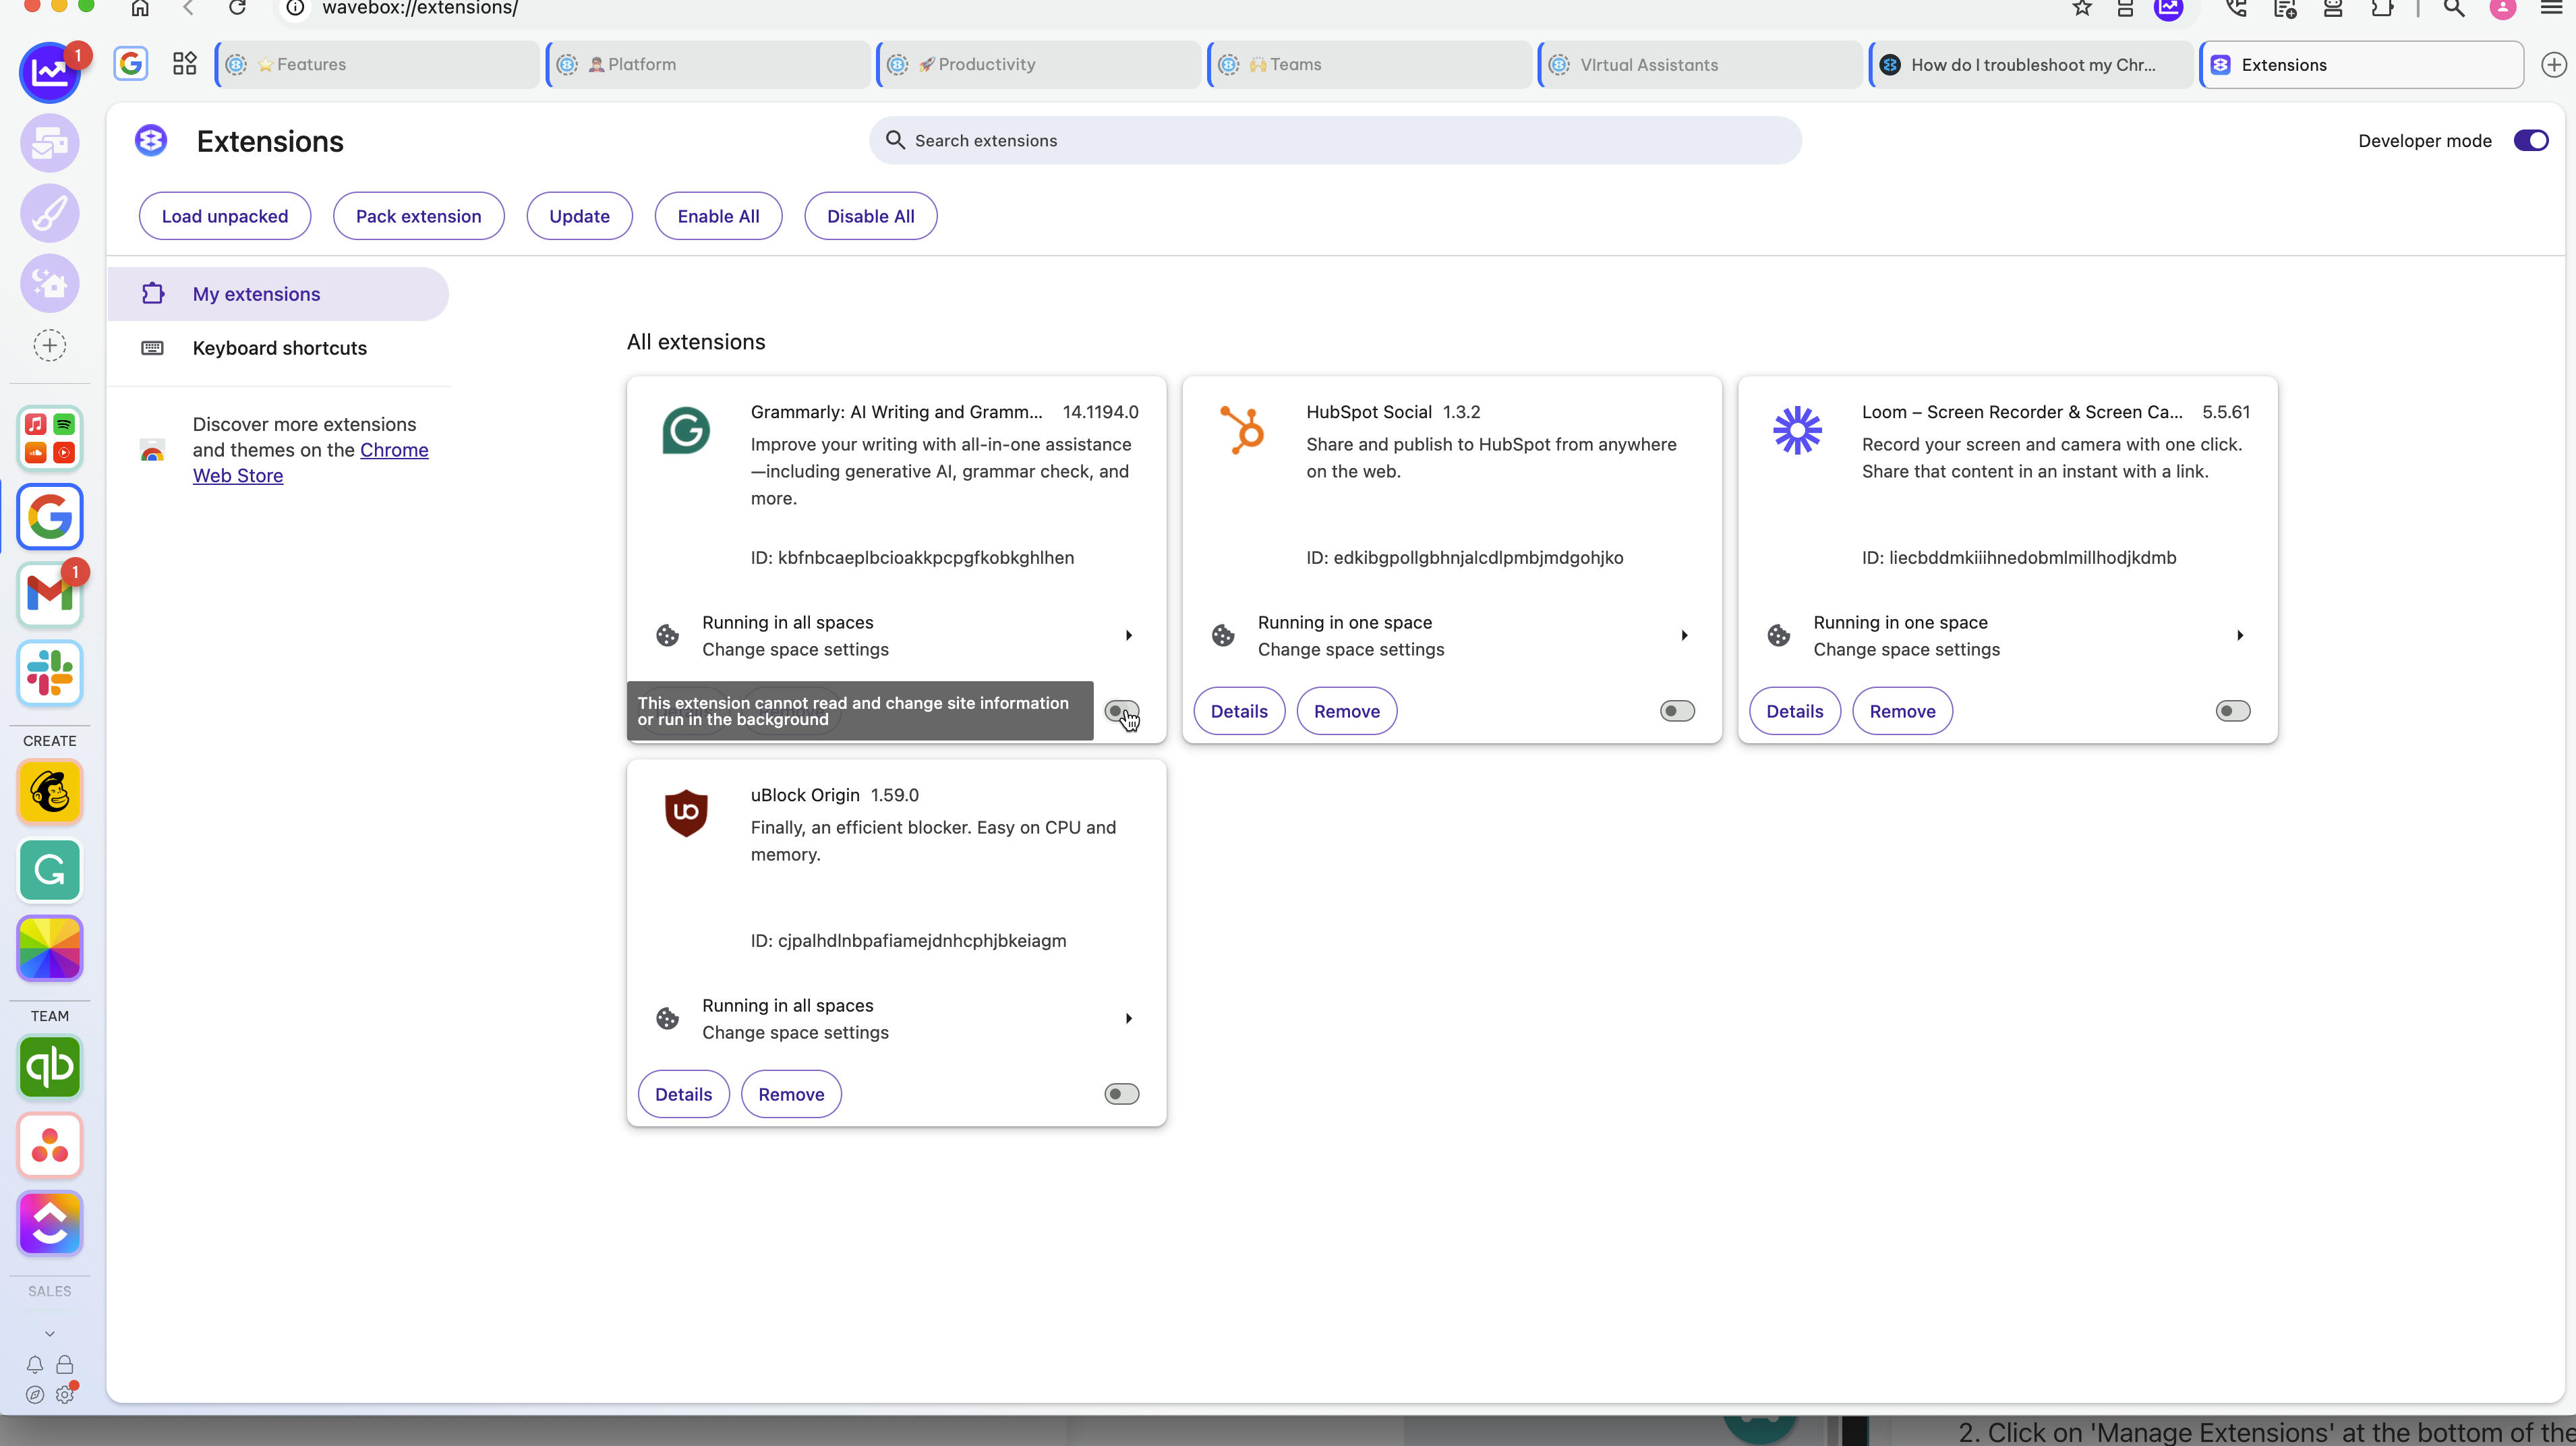This screenshot has width=2576, height=1446.
Task: Open Details for HubSpot Social
Action: 1238,711
